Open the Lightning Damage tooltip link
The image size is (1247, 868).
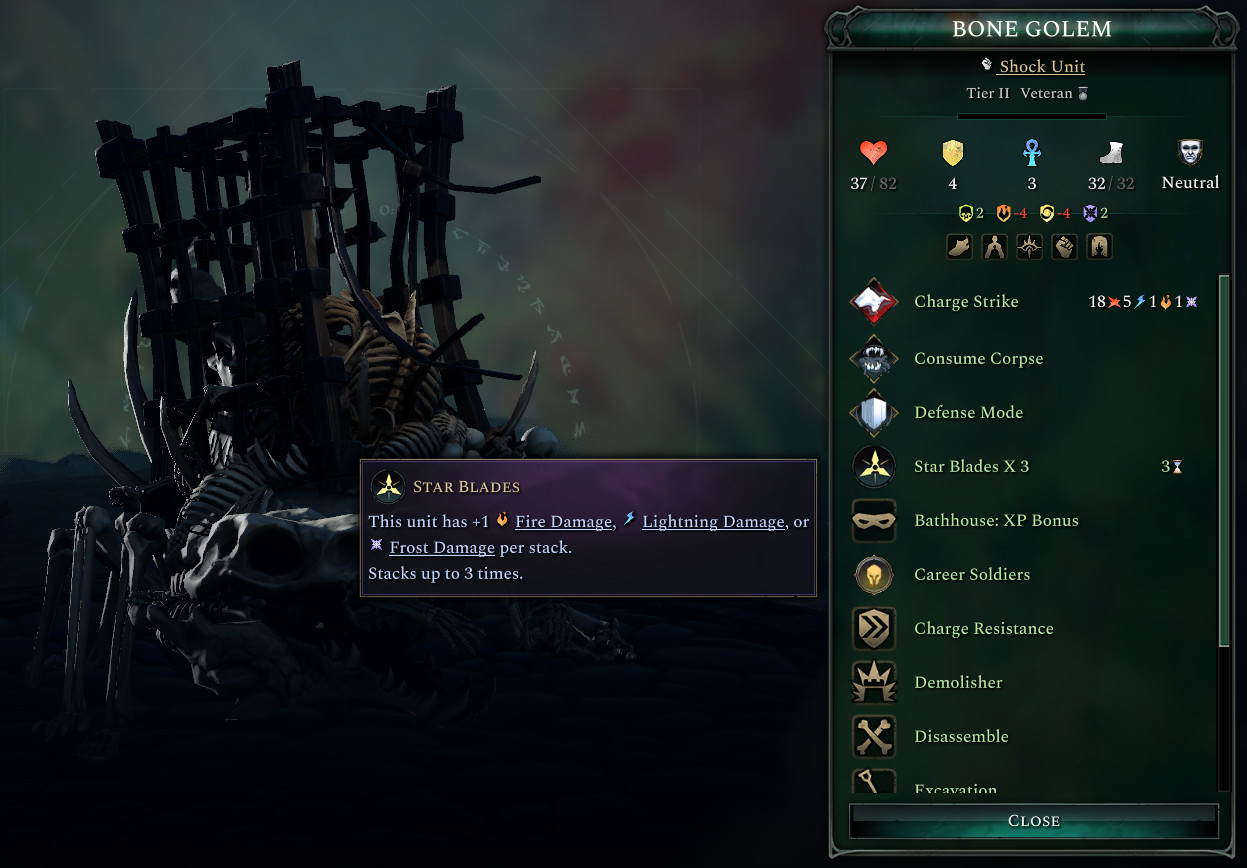713,521
